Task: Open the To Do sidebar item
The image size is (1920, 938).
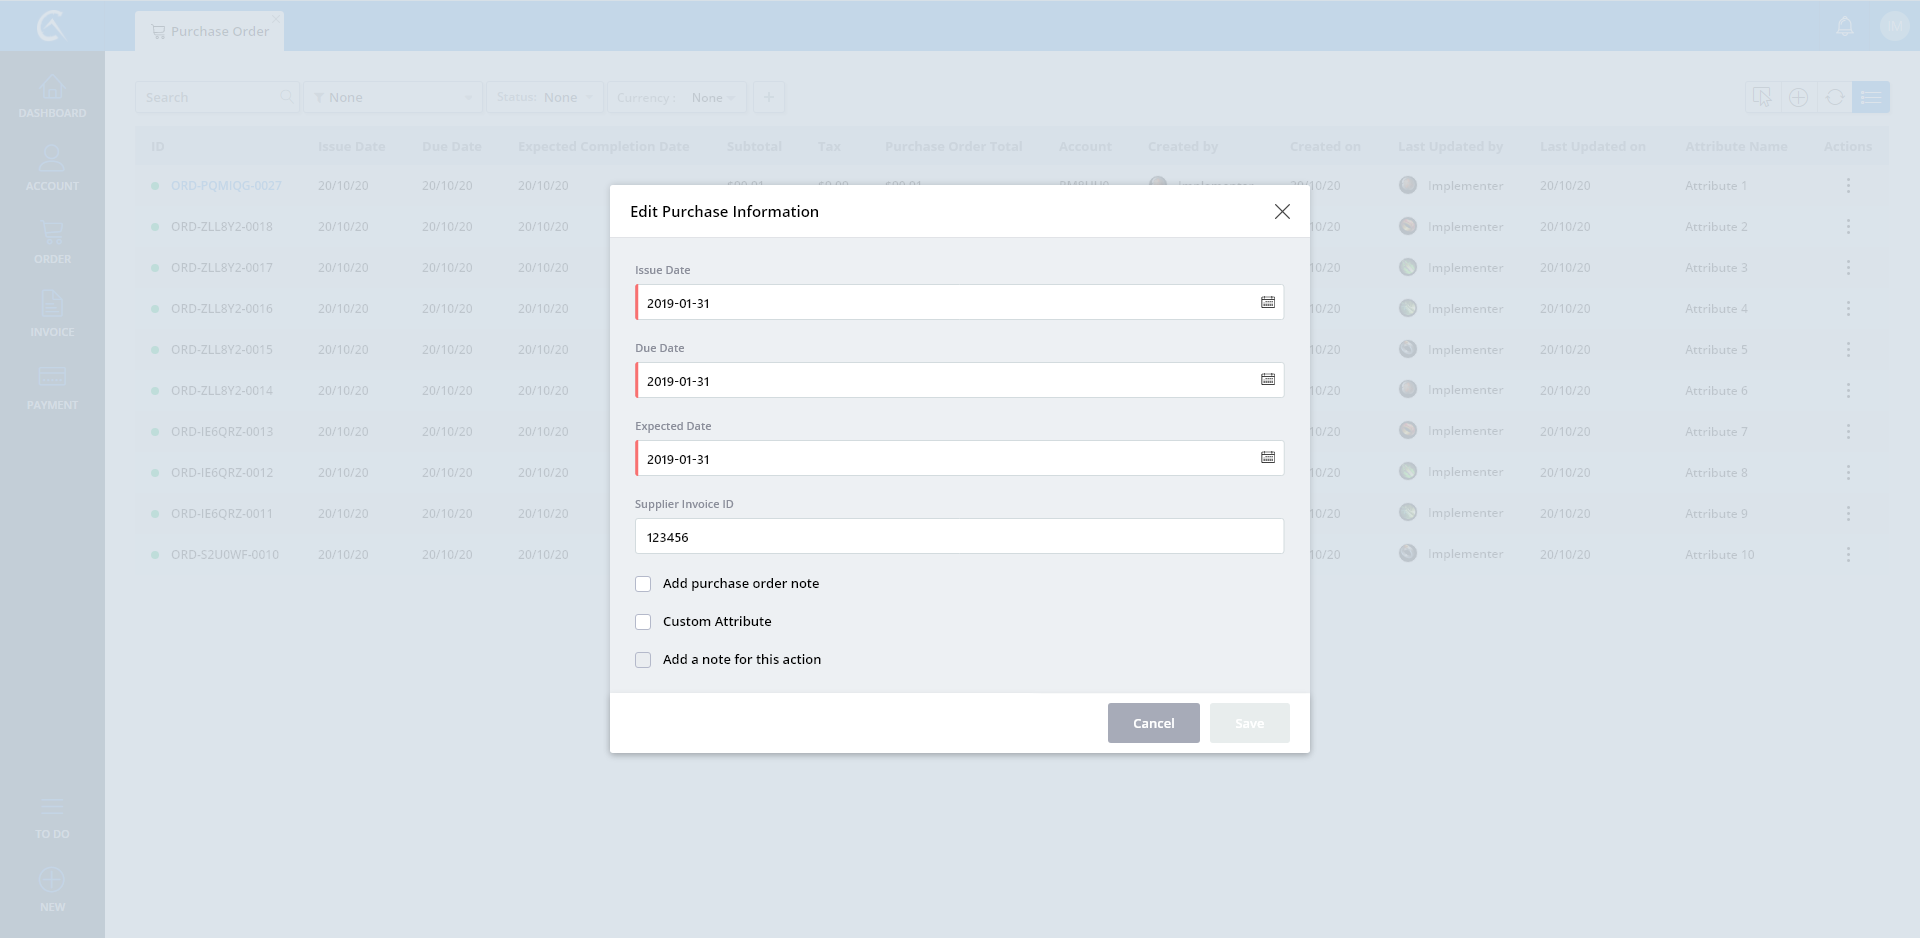Action: tap(52, 817)
